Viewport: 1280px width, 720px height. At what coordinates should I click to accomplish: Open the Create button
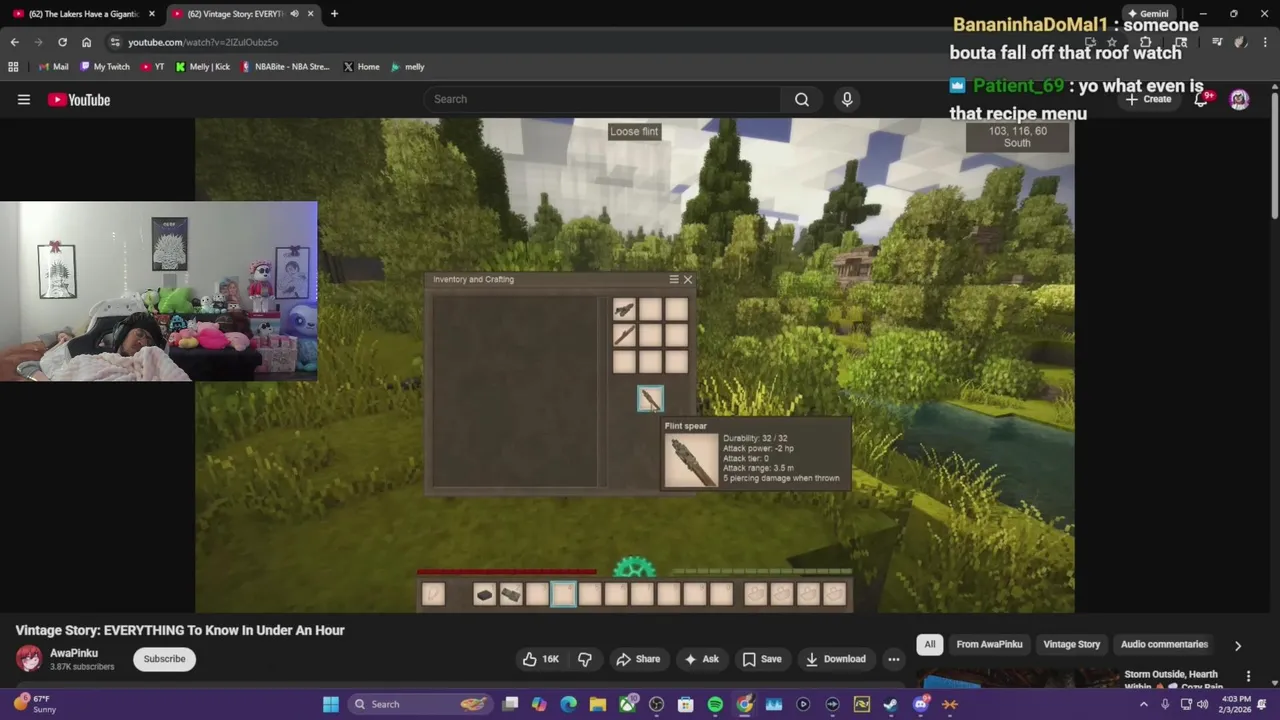point(1148,99)
